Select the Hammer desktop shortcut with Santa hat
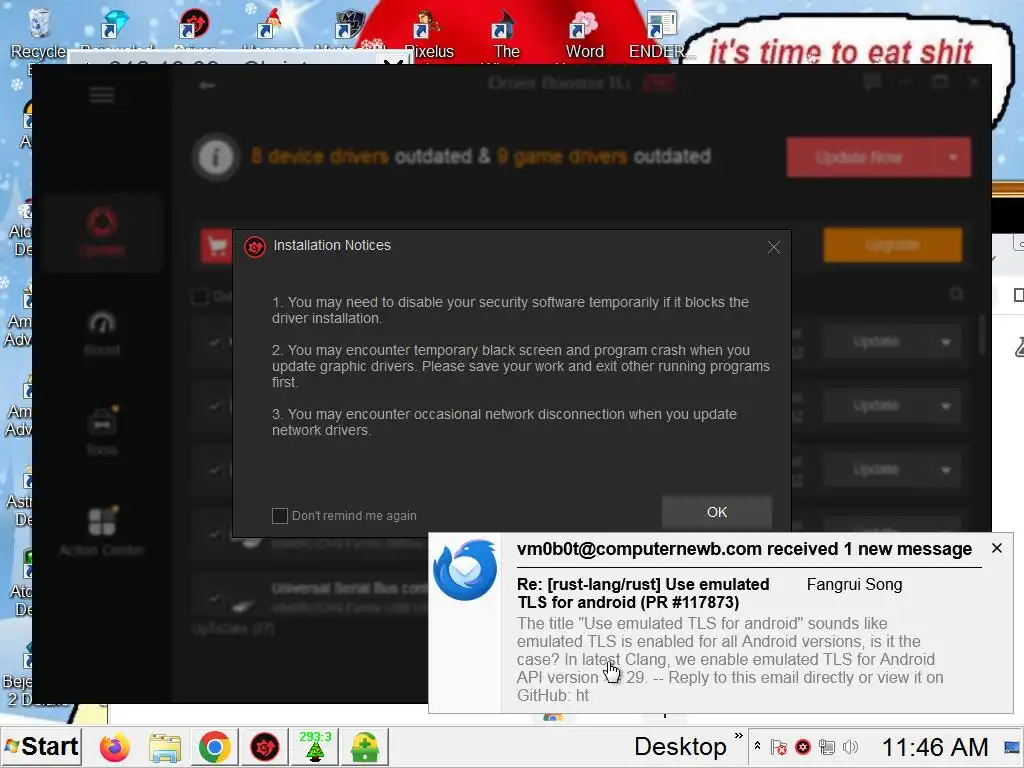The width and height of the screenshot is (1024, 768). tap(271, 31)
